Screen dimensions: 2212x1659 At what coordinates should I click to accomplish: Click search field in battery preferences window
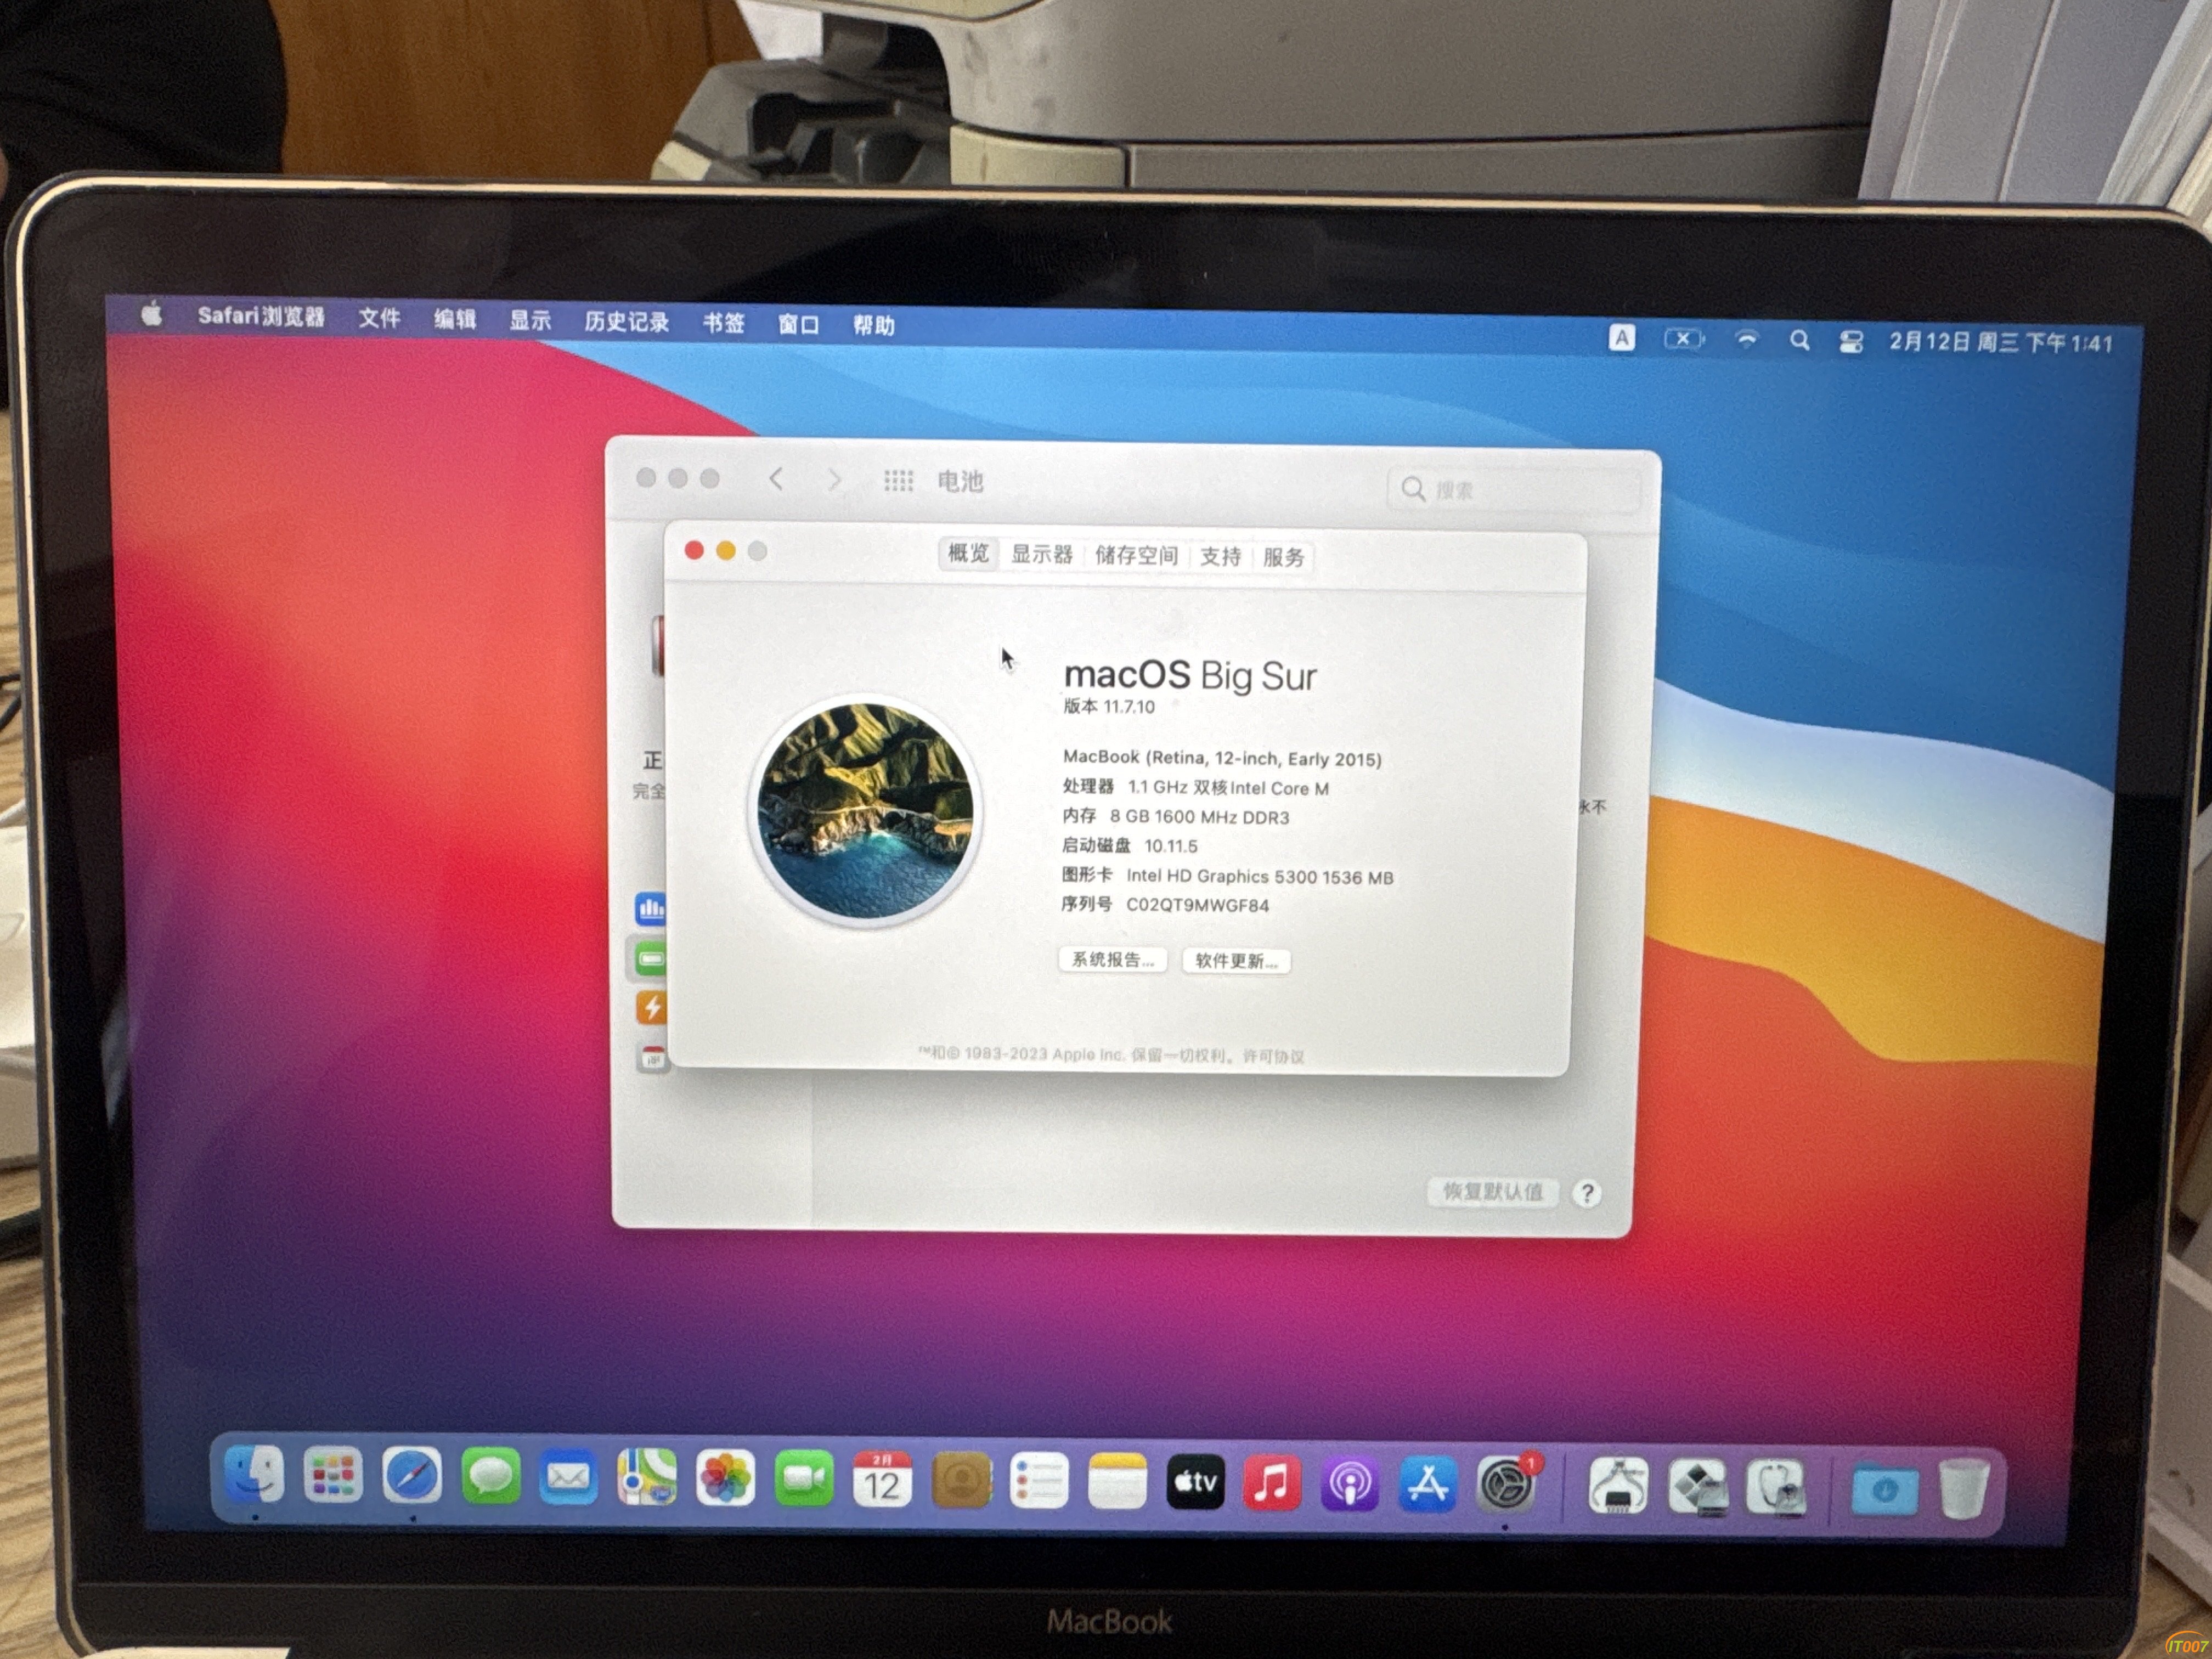pos(1513,489)
